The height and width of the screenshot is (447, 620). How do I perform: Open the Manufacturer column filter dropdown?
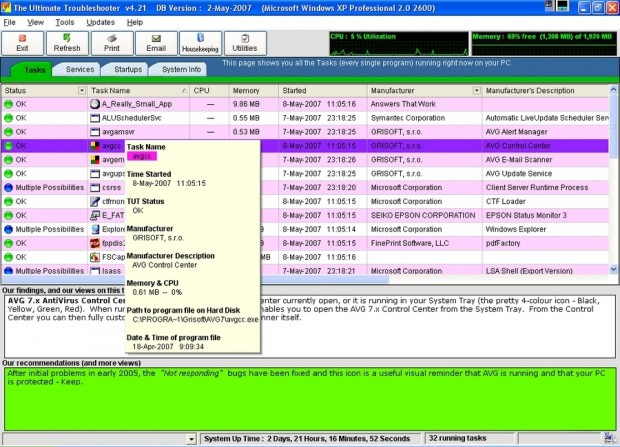(x=476, y=91)
